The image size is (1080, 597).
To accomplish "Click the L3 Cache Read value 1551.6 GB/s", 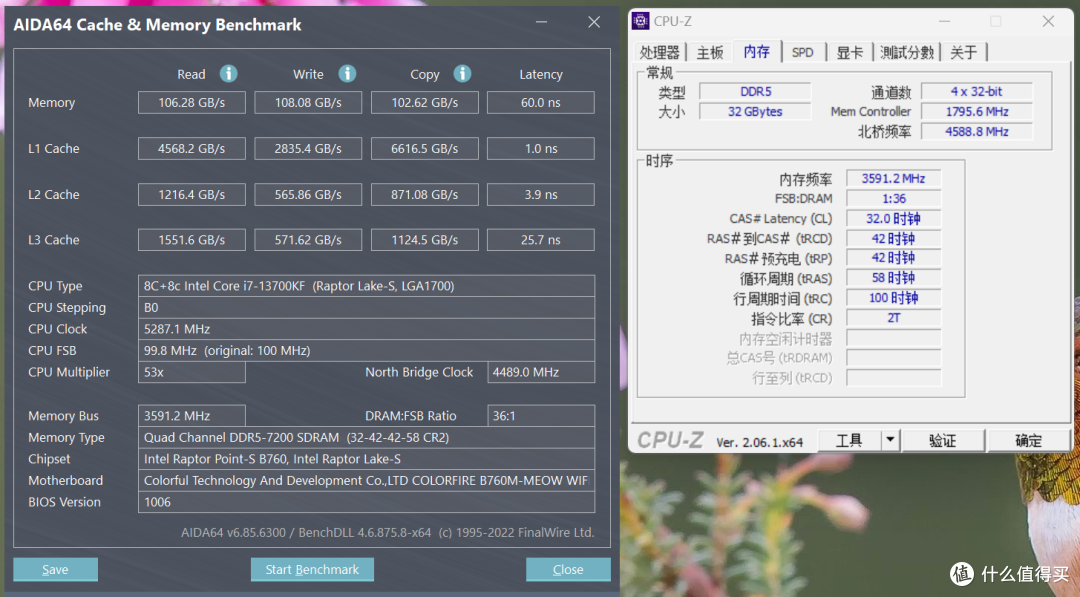I will (x=191, y=240).
